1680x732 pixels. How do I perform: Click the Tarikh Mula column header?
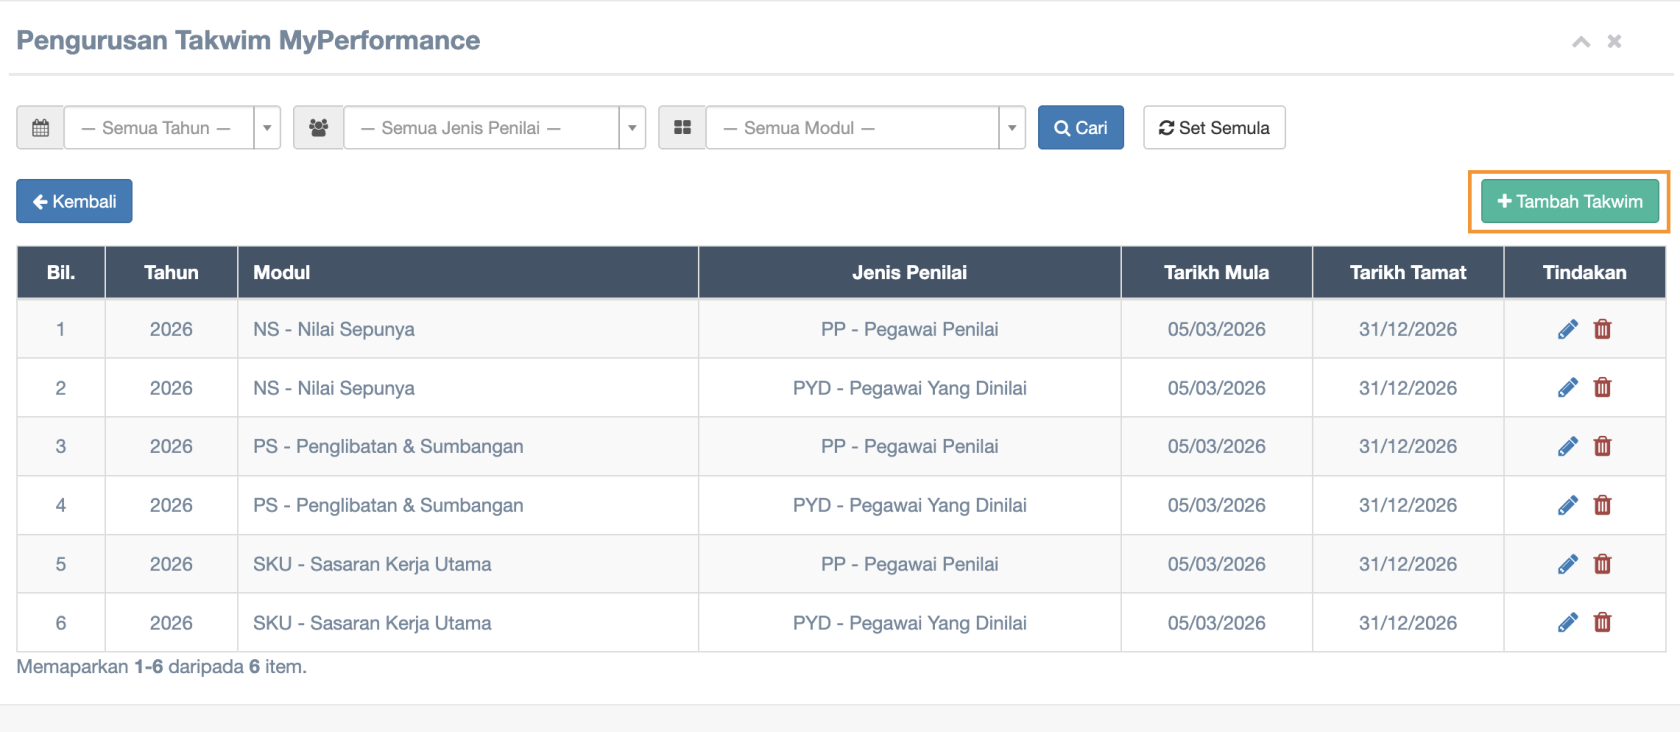(1216, 273)
